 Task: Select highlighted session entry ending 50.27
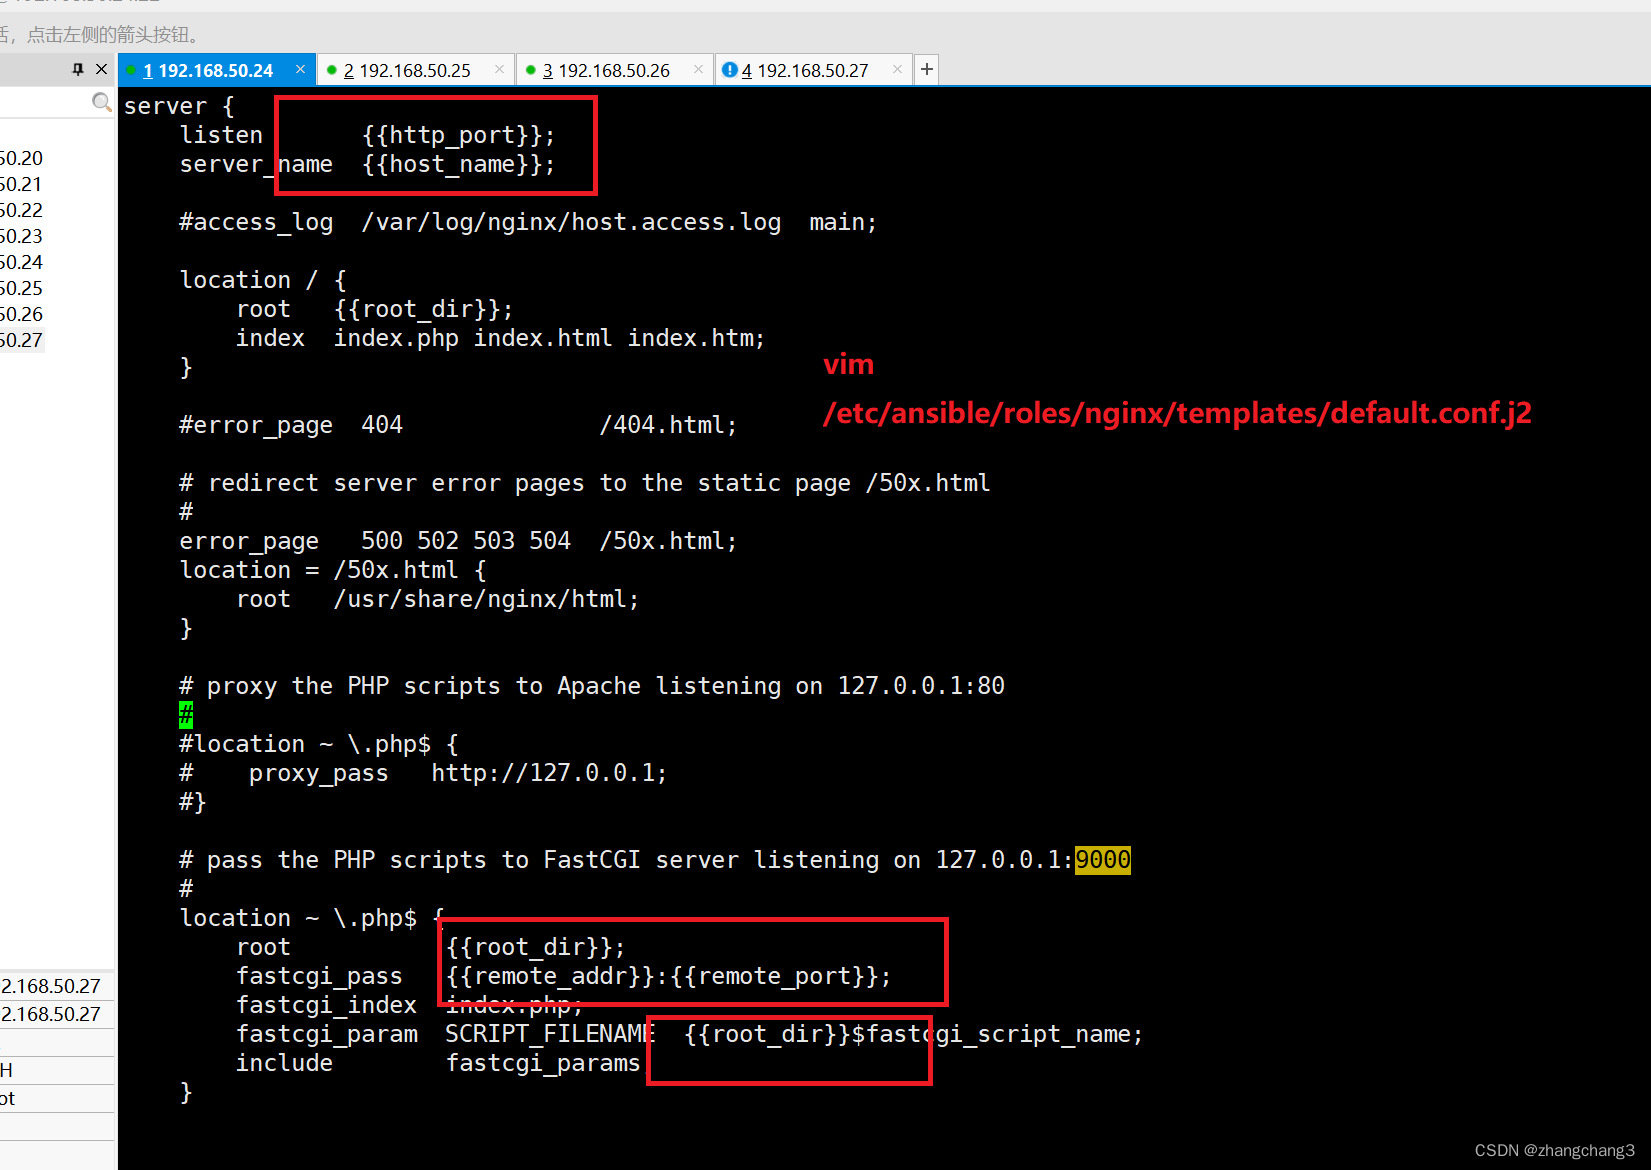click(21, 340)
